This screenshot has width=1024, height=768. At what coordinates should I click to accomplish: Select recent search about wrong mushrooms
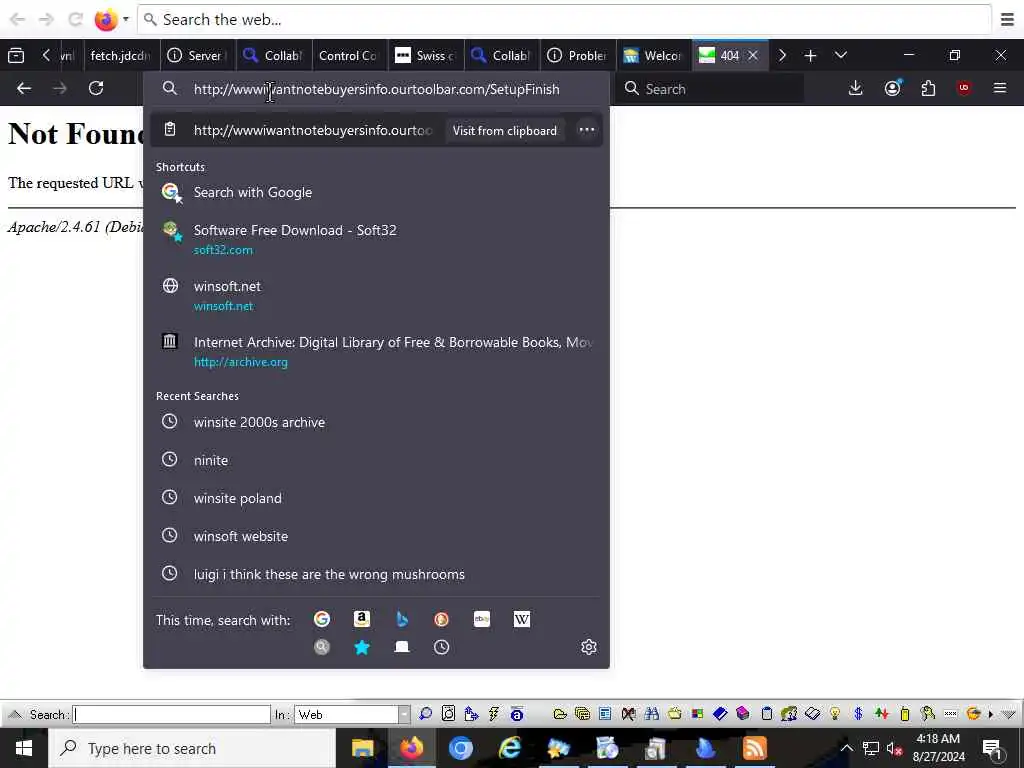coord(376,574)
